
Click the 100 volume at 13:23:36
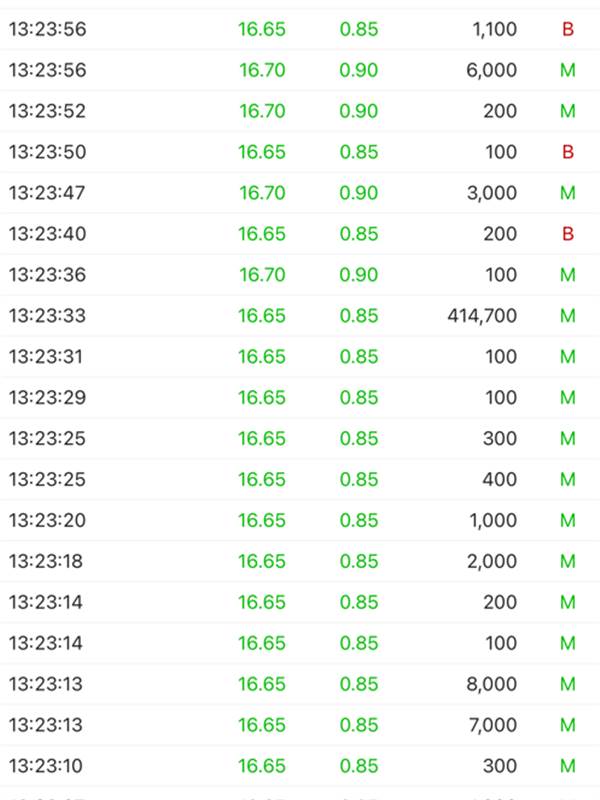click(x=501, y=275)
